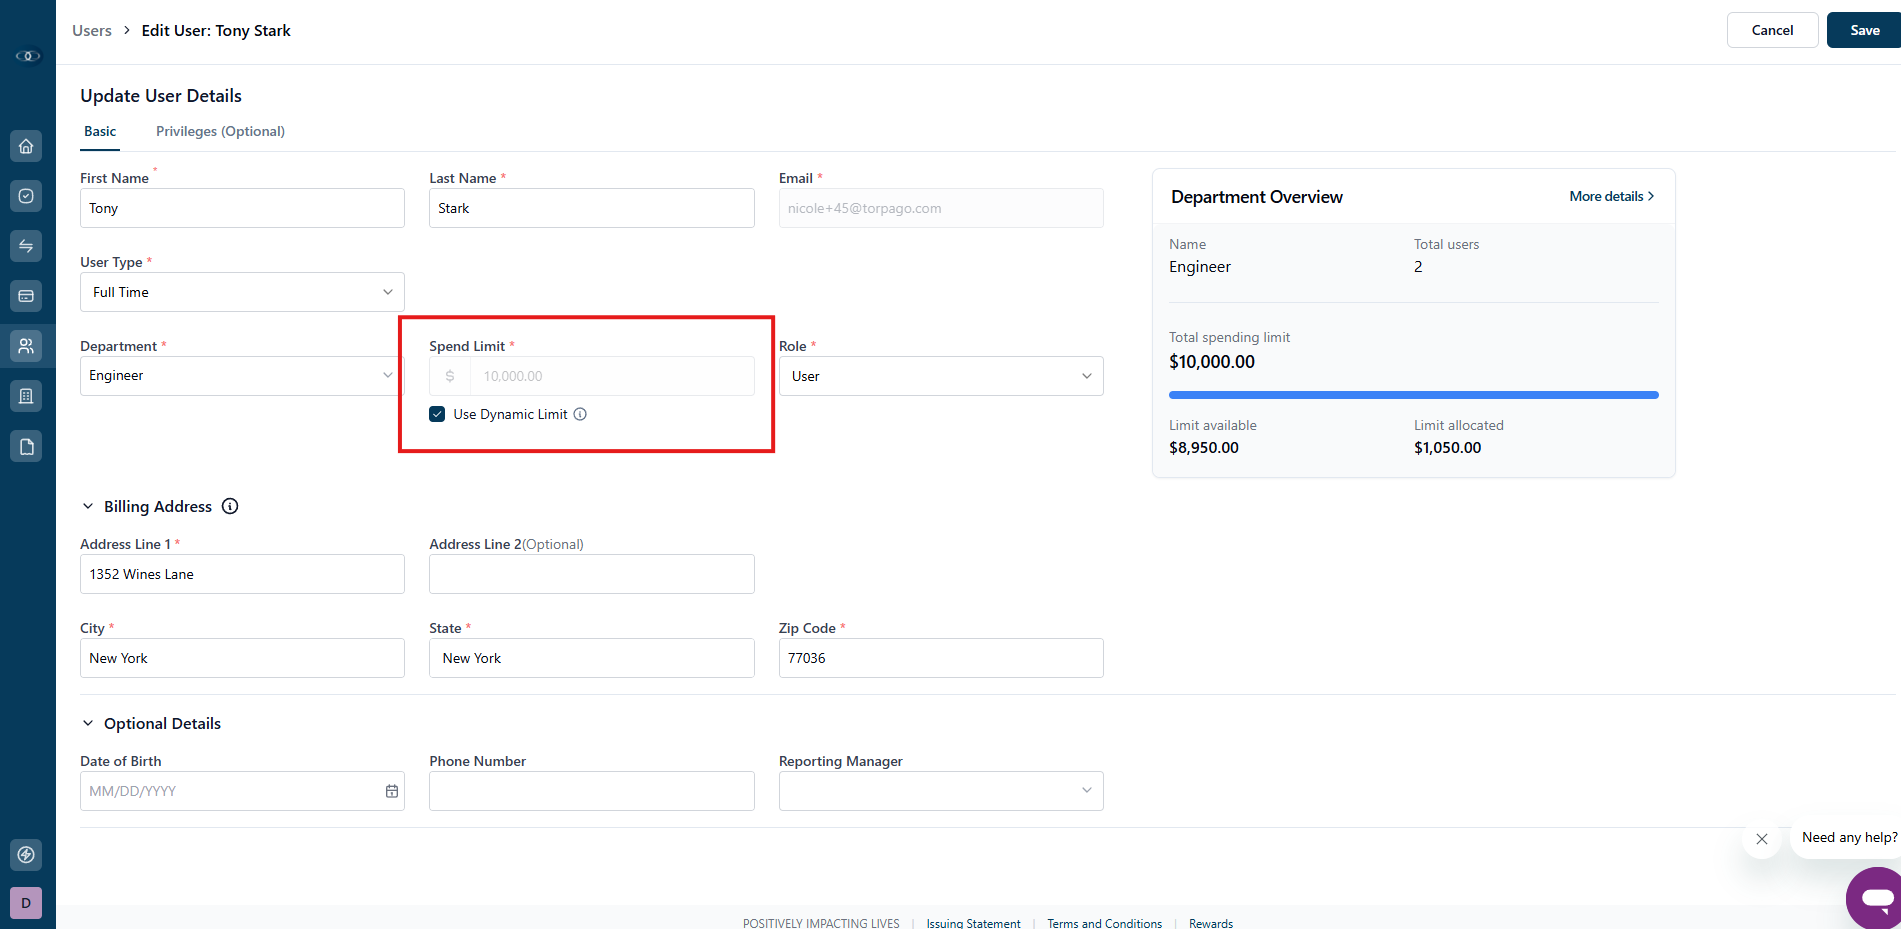Click the City input field

coord(242,658)
